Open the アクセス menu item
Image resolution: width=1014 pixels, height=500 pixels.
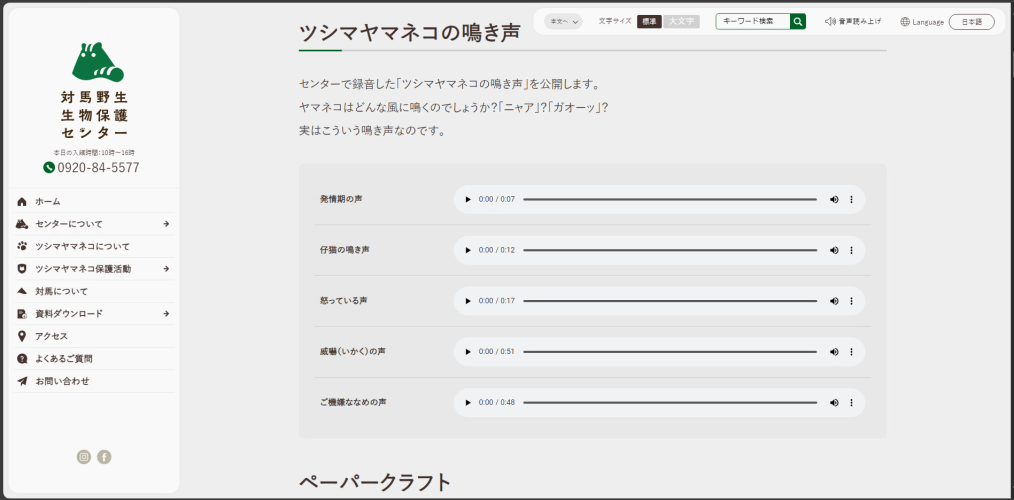[x=51, y=336]
